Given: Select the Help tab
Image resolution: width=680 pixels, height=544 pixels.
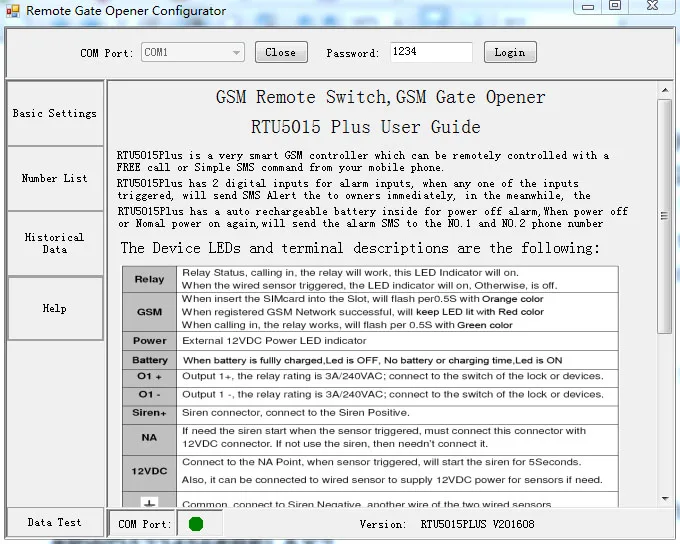Looking at the screenshot, I should [x=55, y=308].
